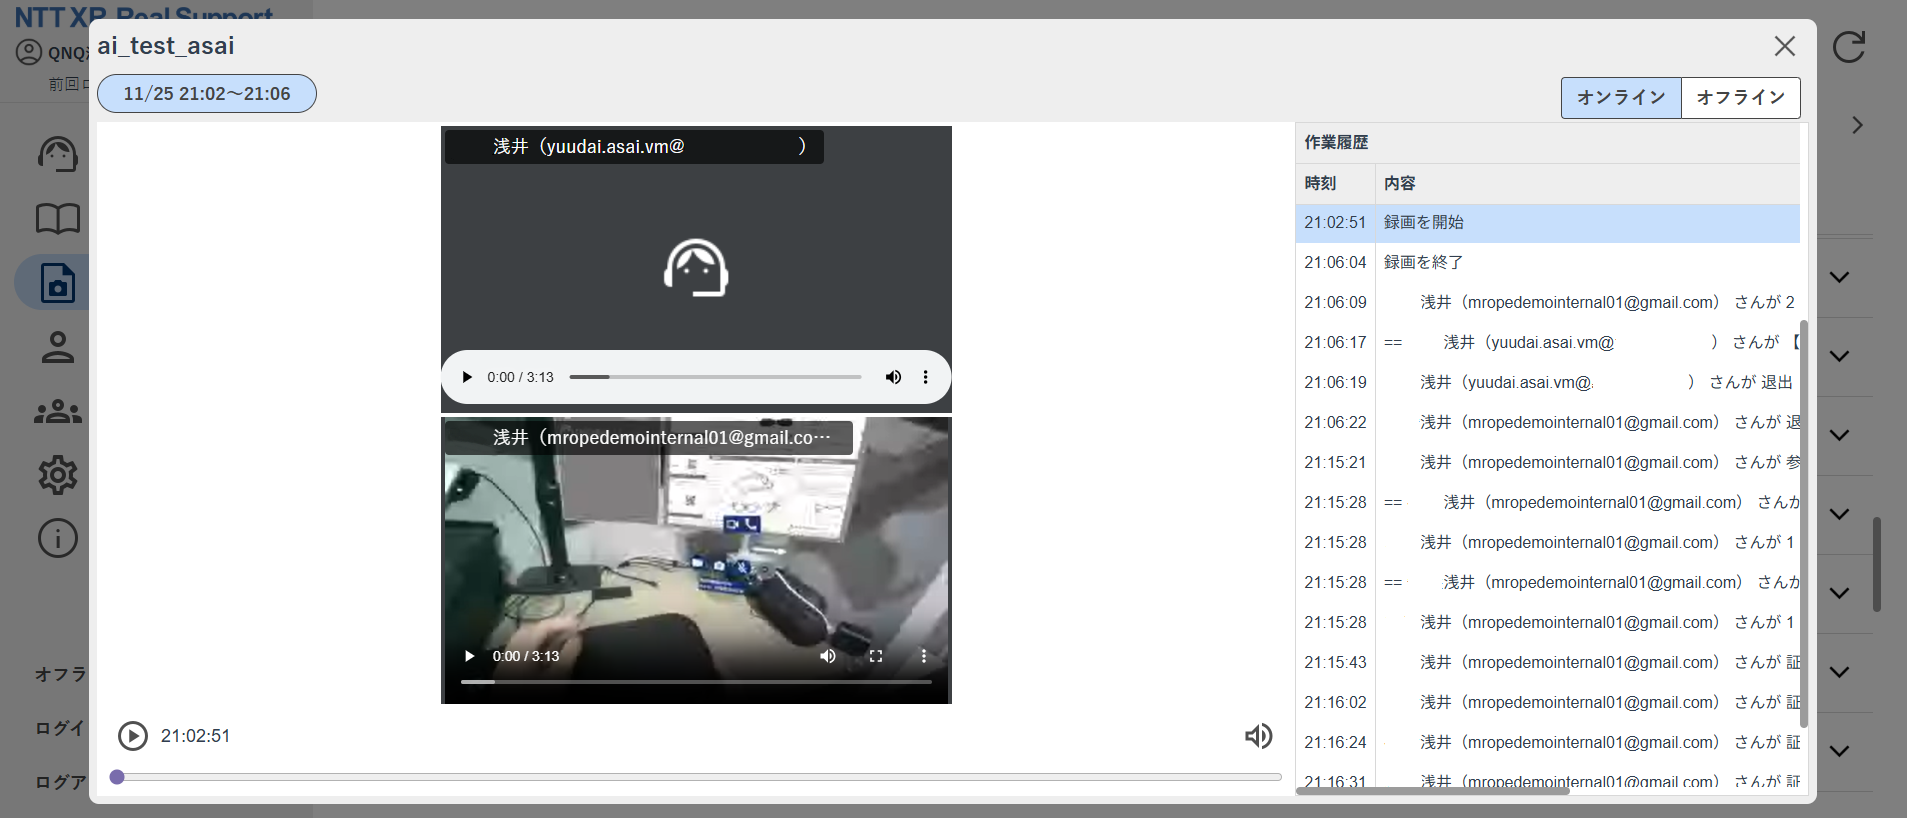This screenshot has width=1907, height=818.
Task: Click the 11/25 21:02〜21:06 time range button
Action: pyautogui.click(x=207, y=94)
